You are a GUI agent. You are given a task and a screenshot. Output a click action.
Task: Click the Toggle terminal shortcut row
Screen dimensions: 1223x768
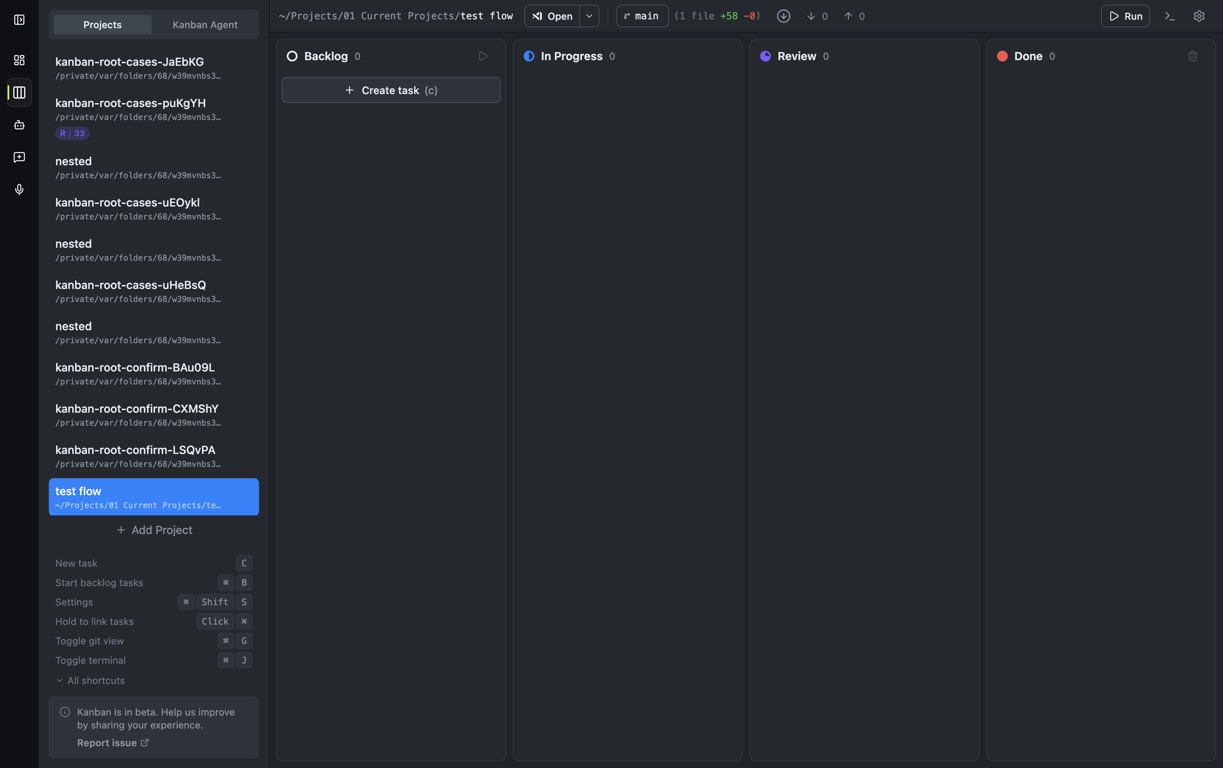(x=154, y=660)
